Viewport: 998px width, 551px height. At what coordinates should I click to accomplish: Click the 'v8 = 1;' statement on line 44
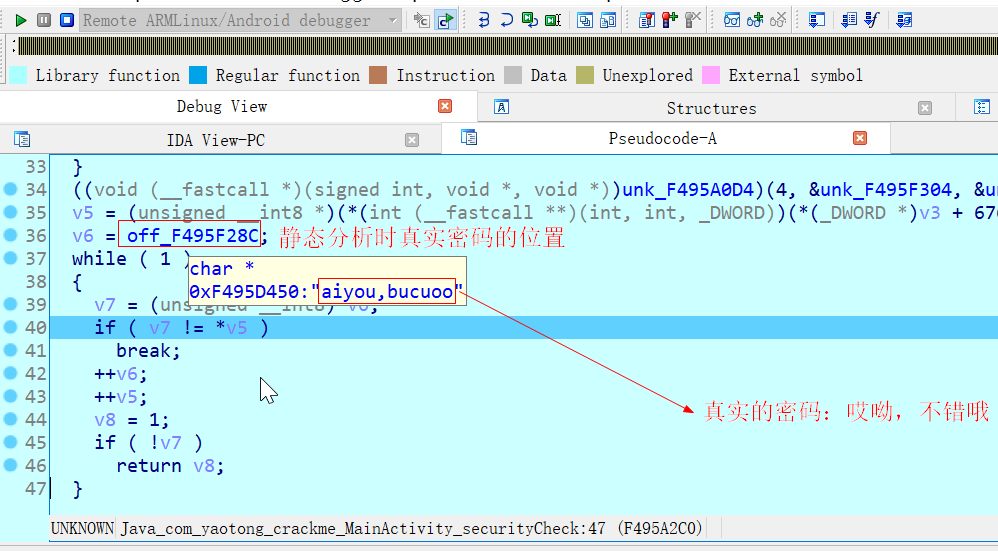pos(132,420)
